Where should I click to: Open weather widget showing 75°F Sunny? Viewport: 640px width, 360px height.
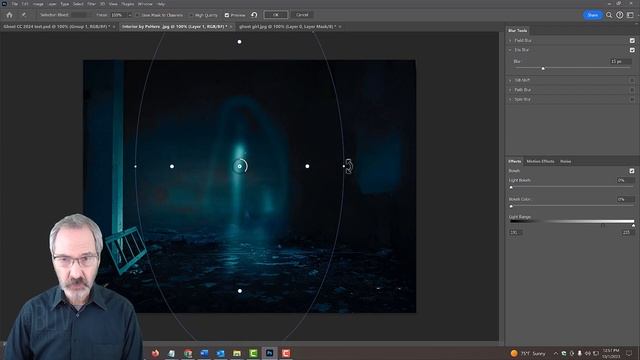point(528,353)
